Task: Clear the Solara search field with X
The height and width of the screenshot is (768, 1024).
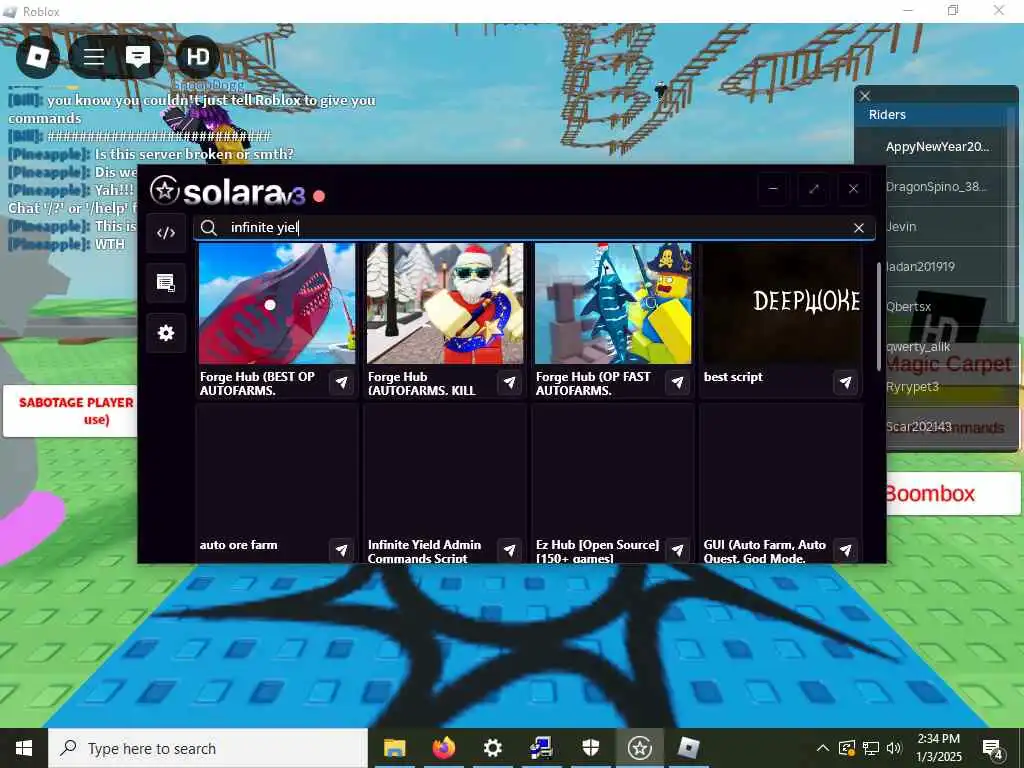Action: tap(859, 227)
